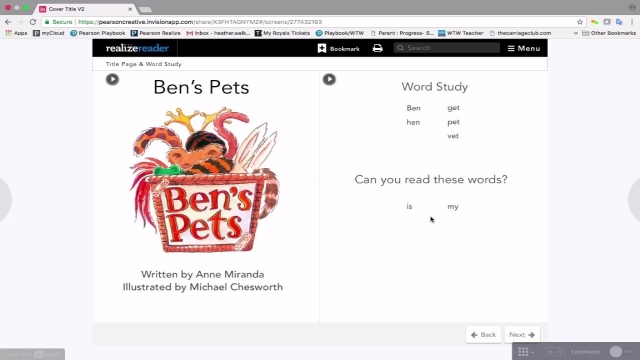
Task: Click the right edge next-screen handle
Action: (634, 200)
